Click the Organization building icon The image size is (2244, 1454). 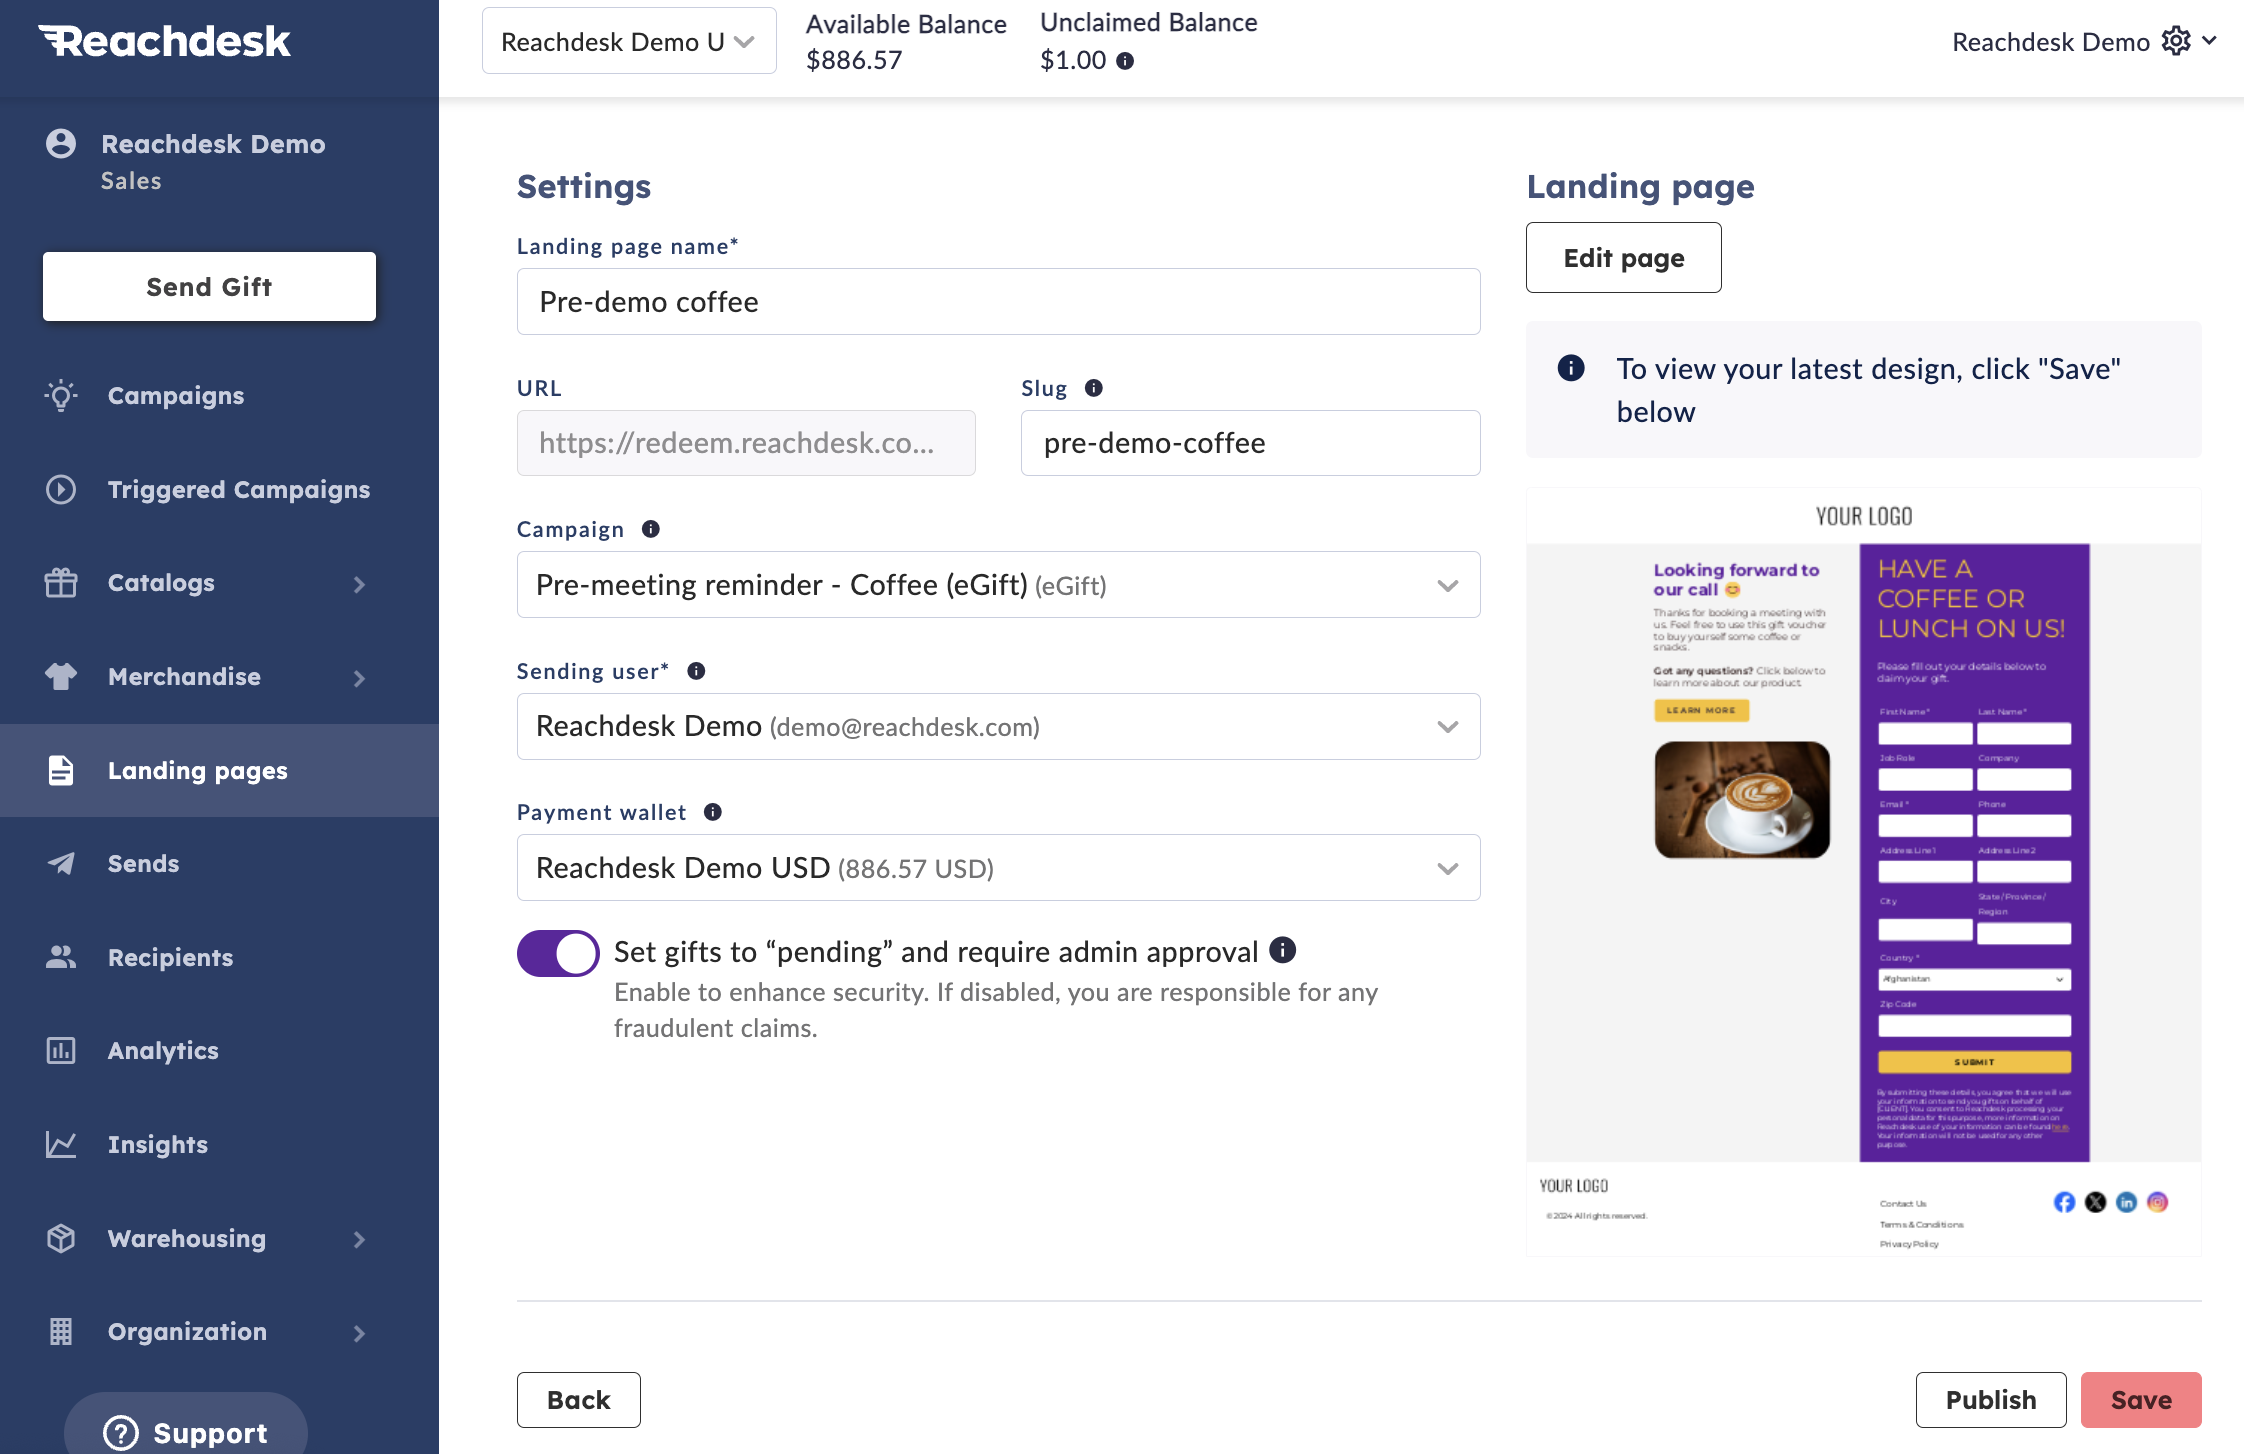[61, 1331]
